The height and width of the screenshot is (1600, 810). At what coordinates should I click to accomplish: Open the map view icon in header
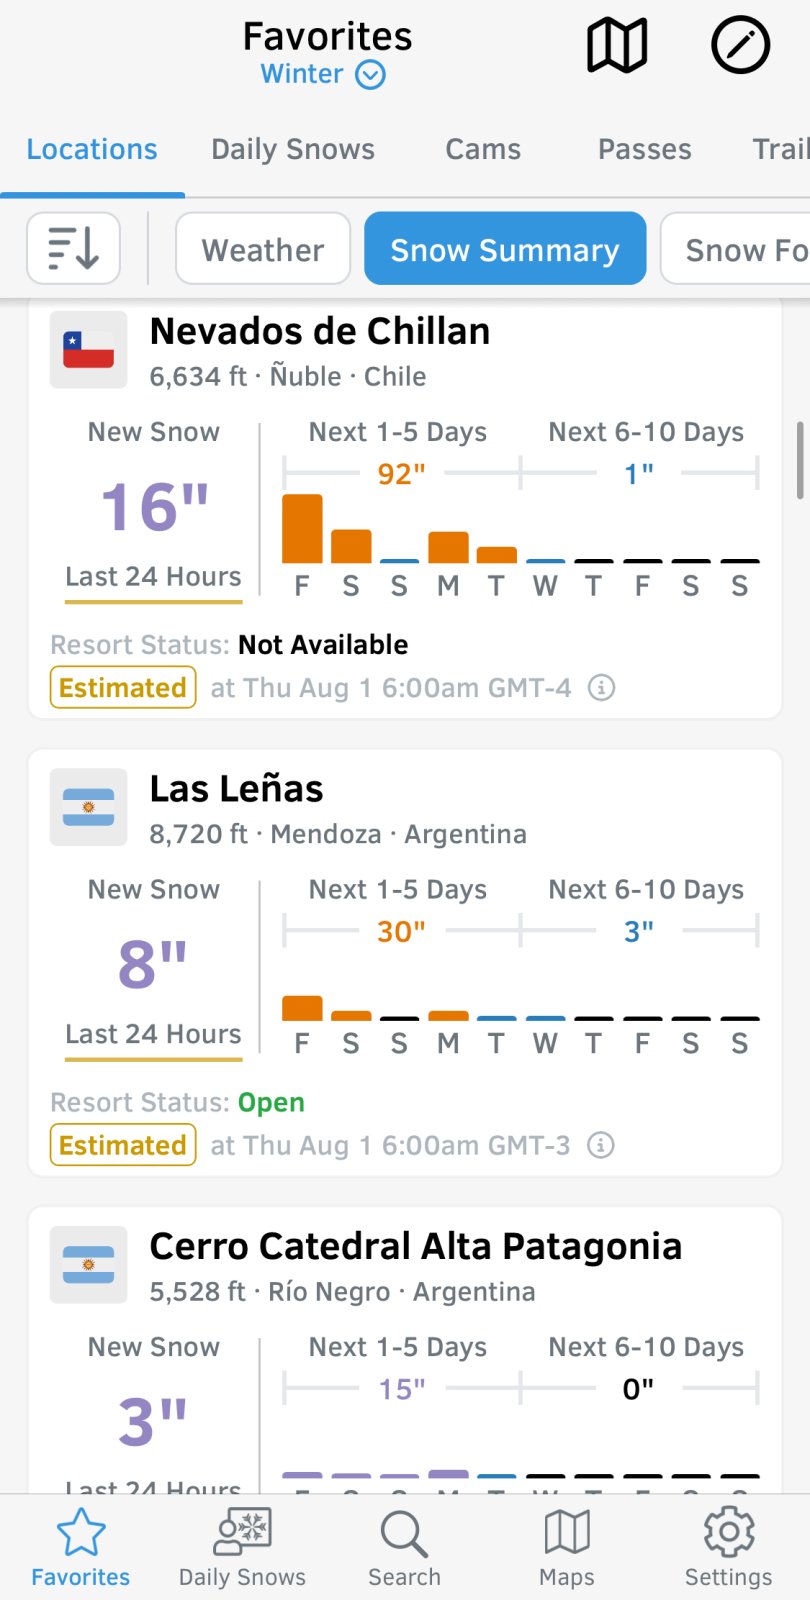[617, 46]
